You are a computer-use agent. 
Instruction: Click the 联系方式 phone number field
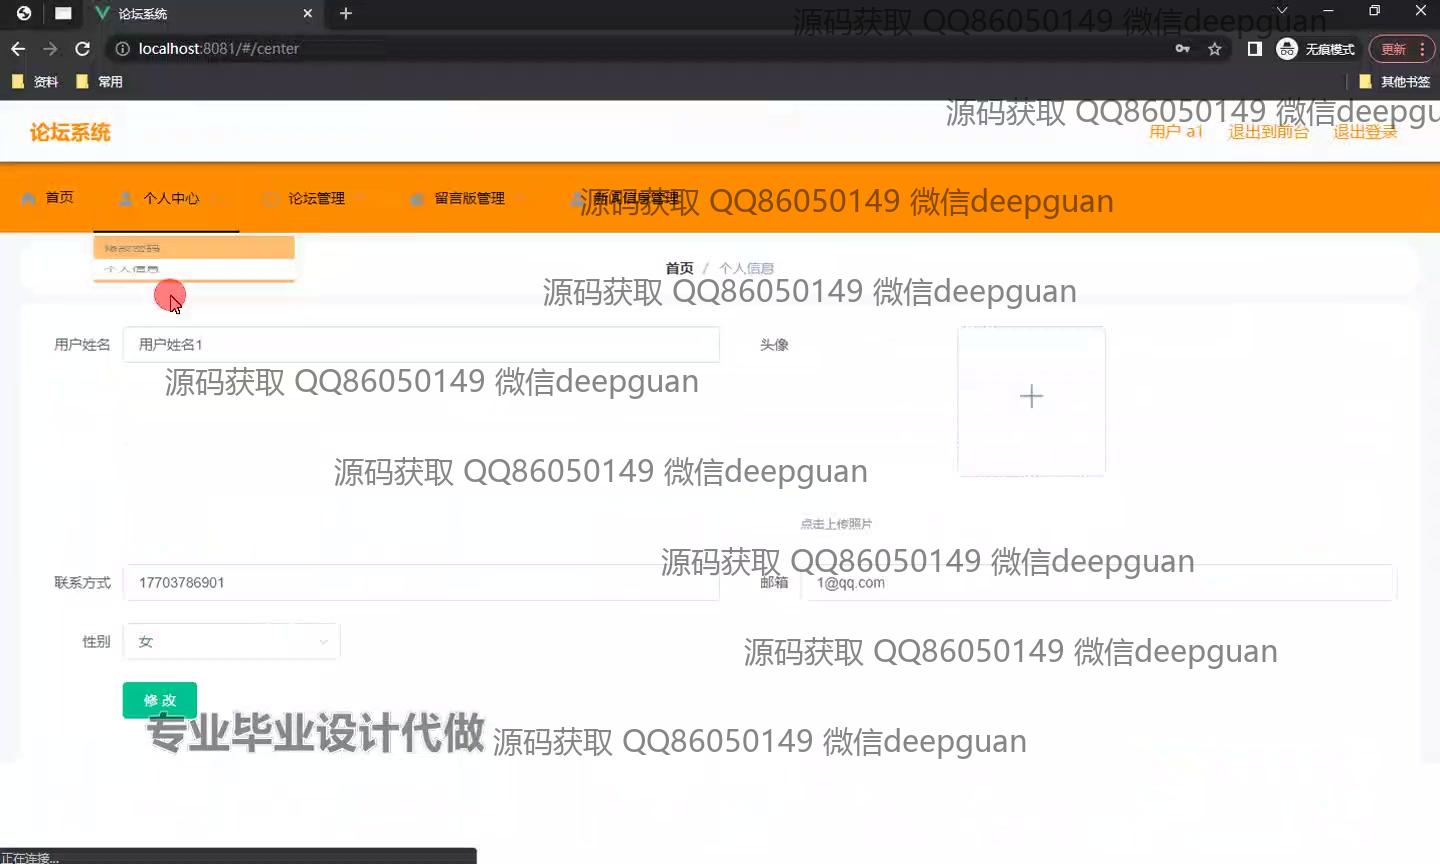[421, 582]
